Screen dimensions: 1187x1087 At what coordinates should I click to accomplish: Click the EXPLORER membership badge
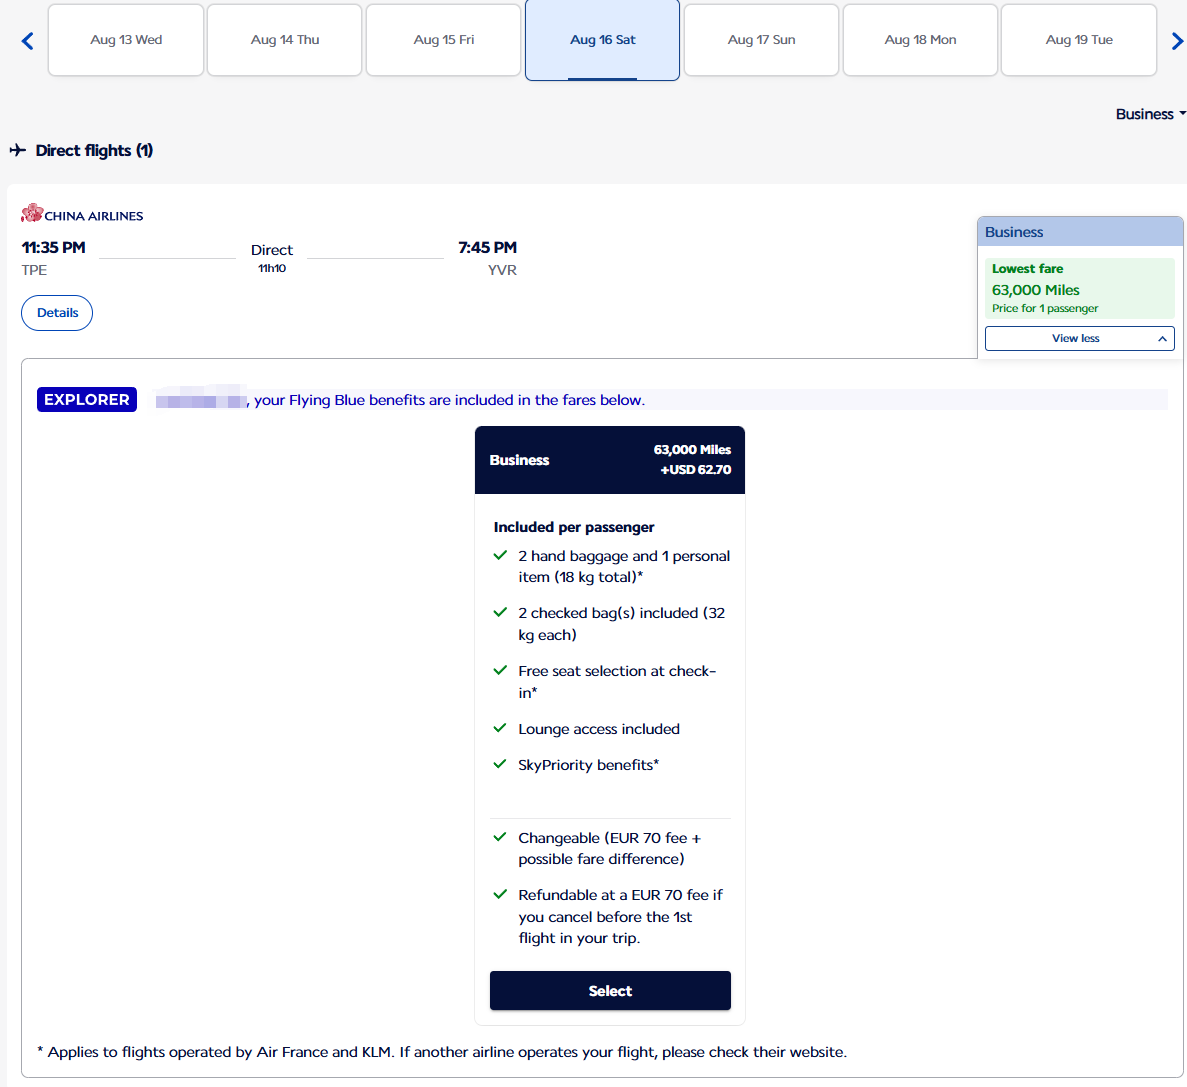[x=87, y=399]
